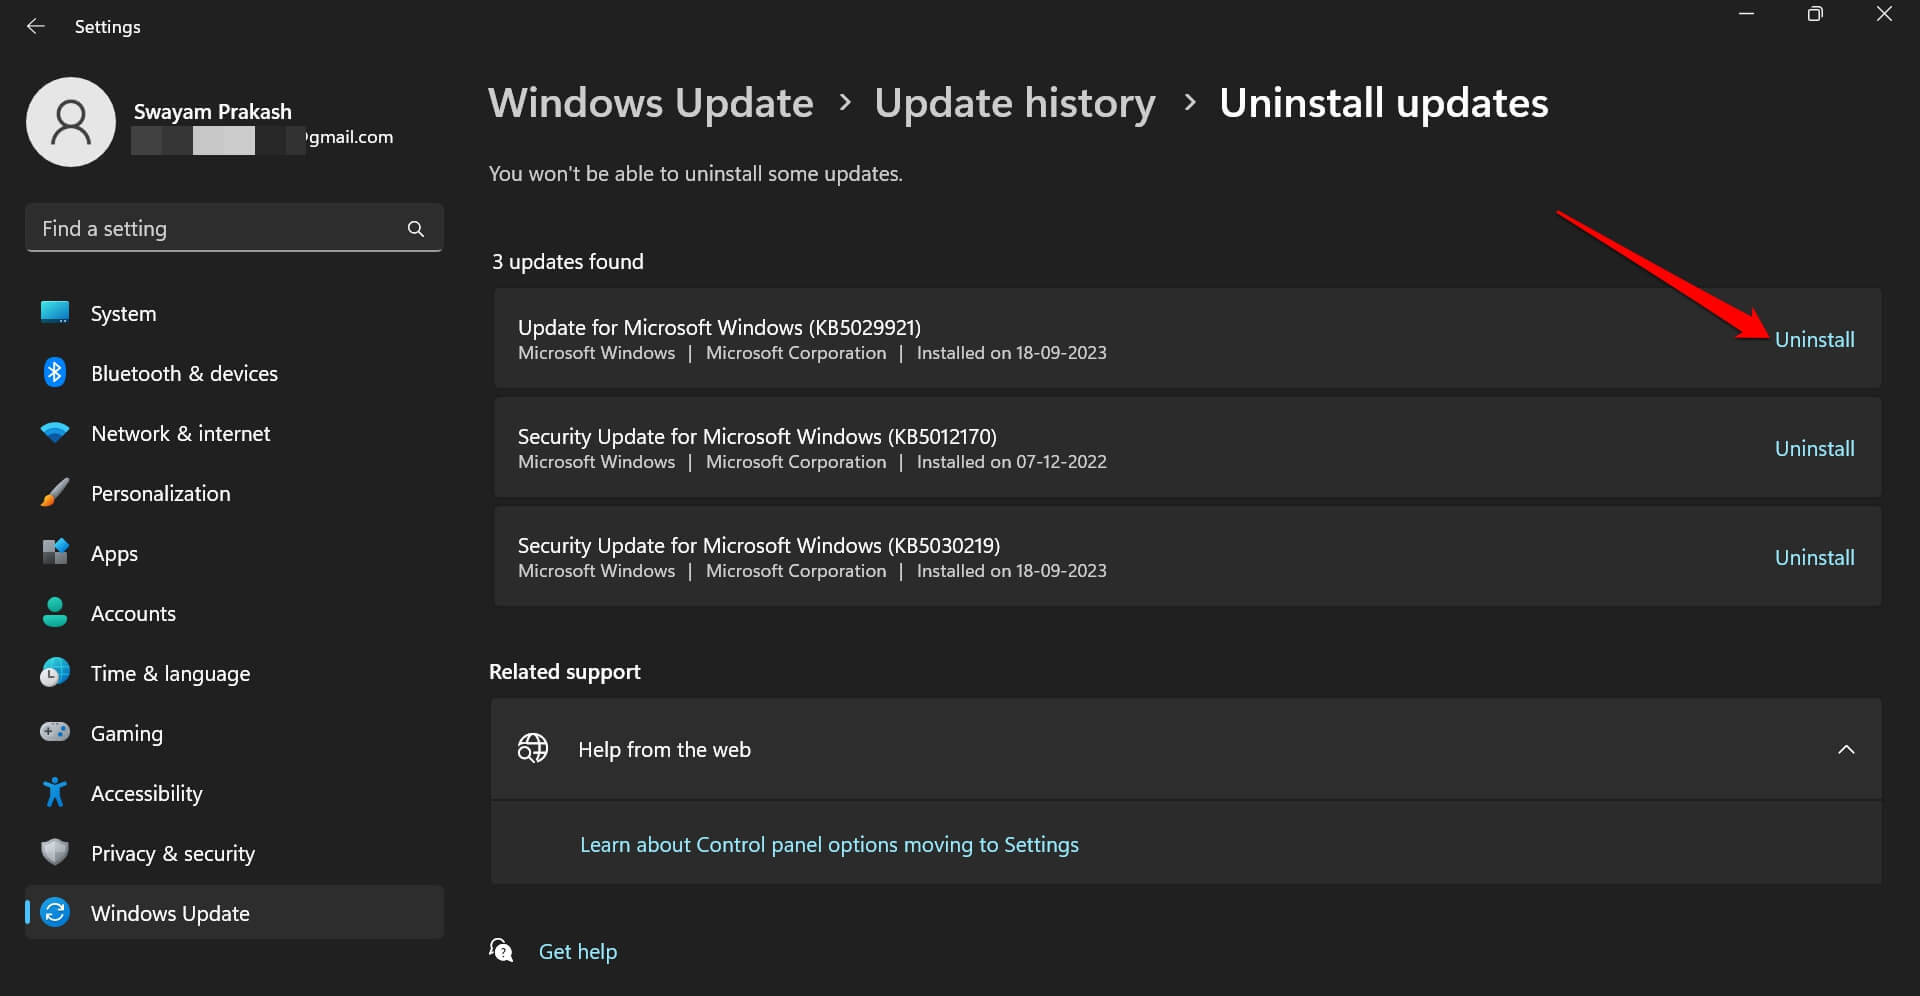Image resolution: width=1920 pixels, height=996 pixels.
Task: Open the user profile avatar
Action: tap(71, 122)
